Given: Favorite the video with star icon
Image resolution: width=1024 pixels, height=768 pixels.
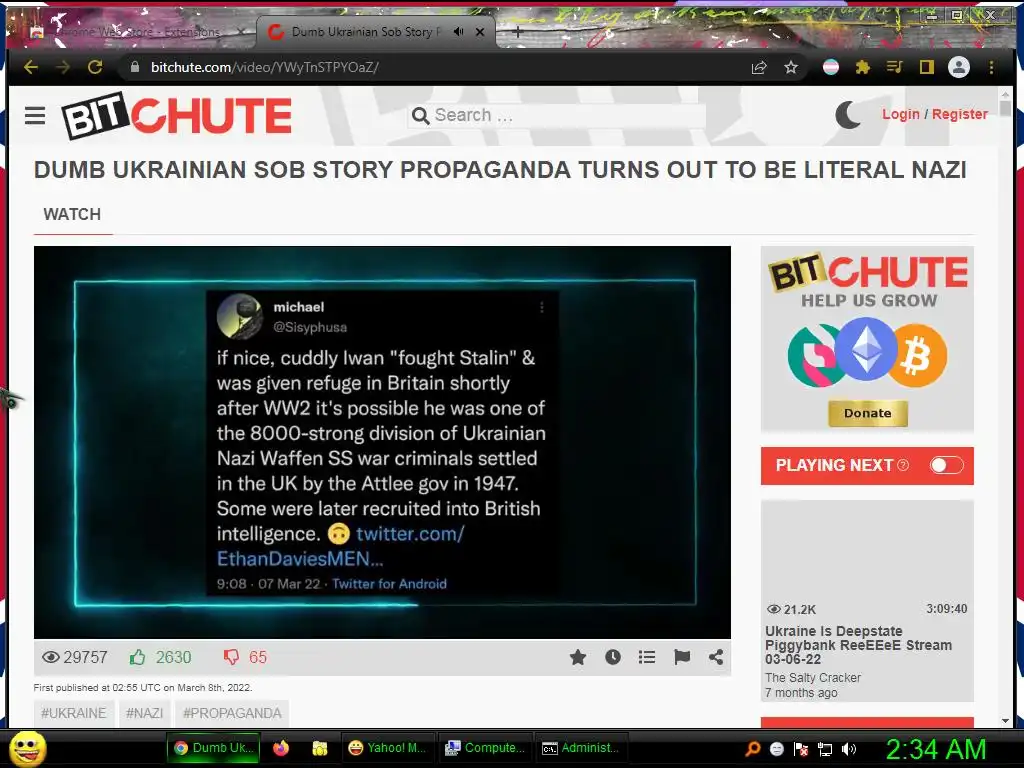Looking at the screenshot, I should pos(578,657).
